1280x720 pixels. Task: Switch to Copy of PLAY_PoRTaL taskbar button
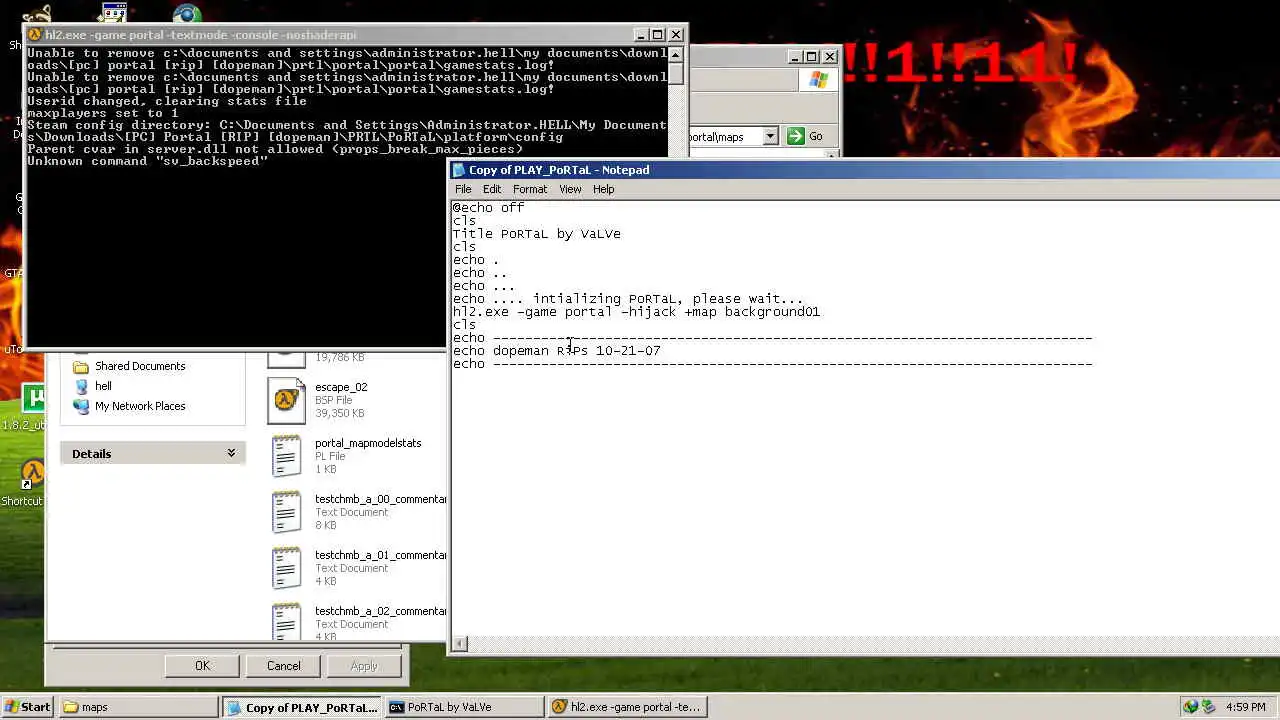coord(302,707)
